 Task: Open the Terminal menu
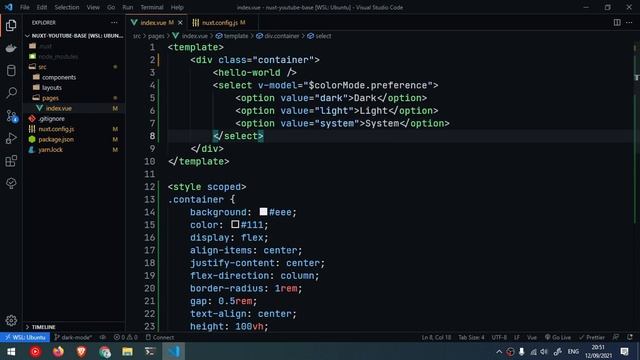[152, 7]
